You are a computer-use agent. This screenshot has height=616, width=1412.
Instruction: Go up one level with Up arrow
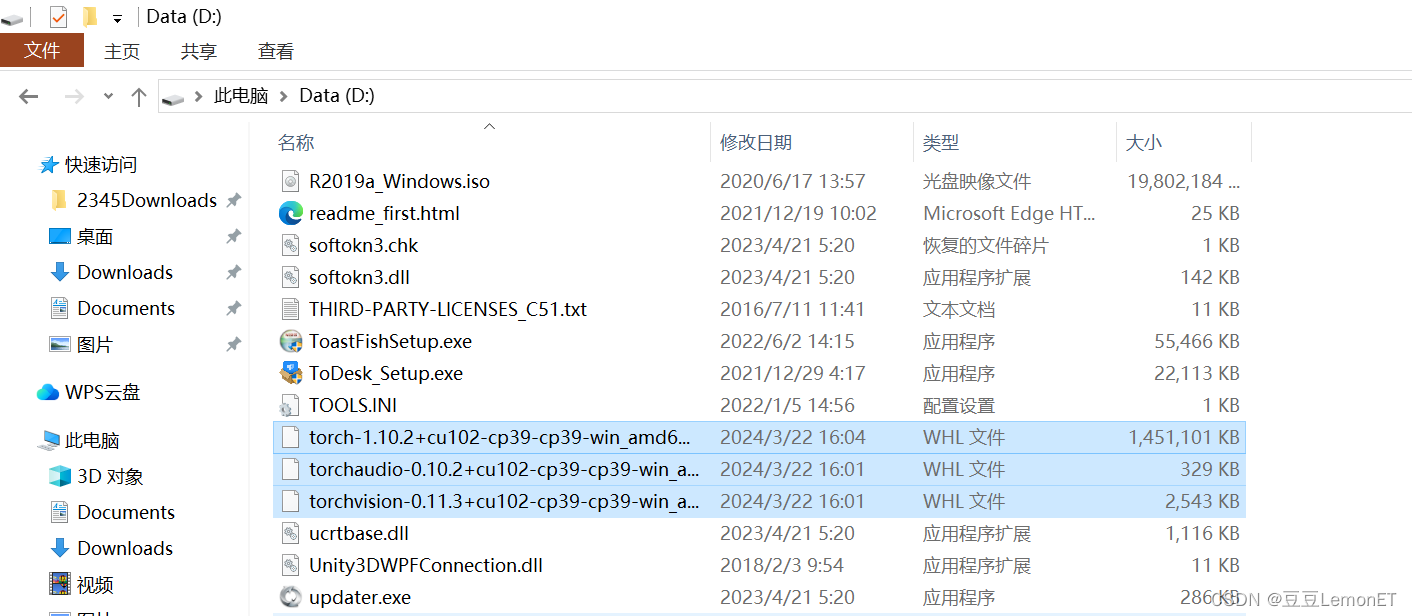pyautogui.click(x=139, y=96)
